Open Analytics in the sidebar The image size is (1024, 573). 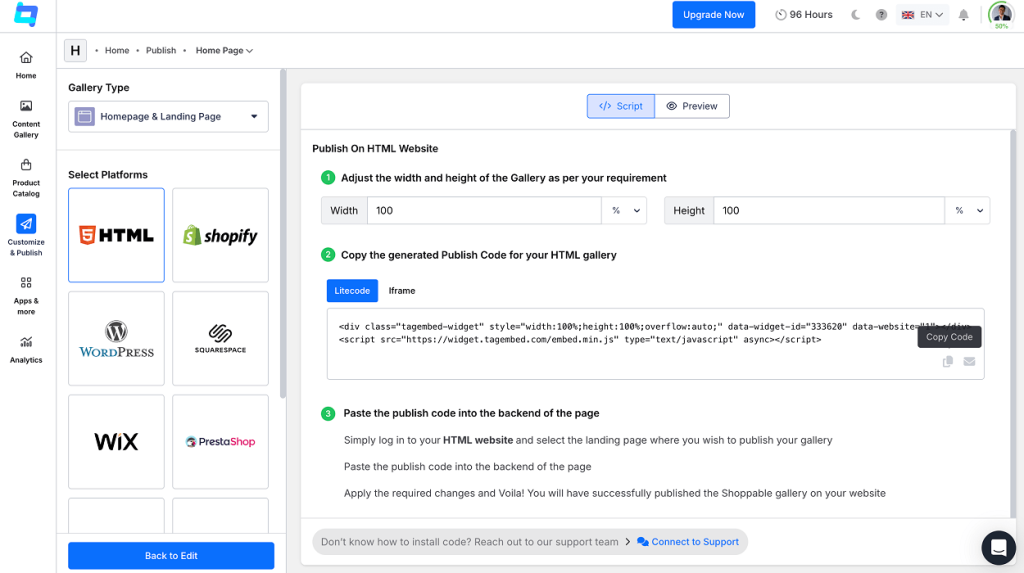(x=26, y=350)
